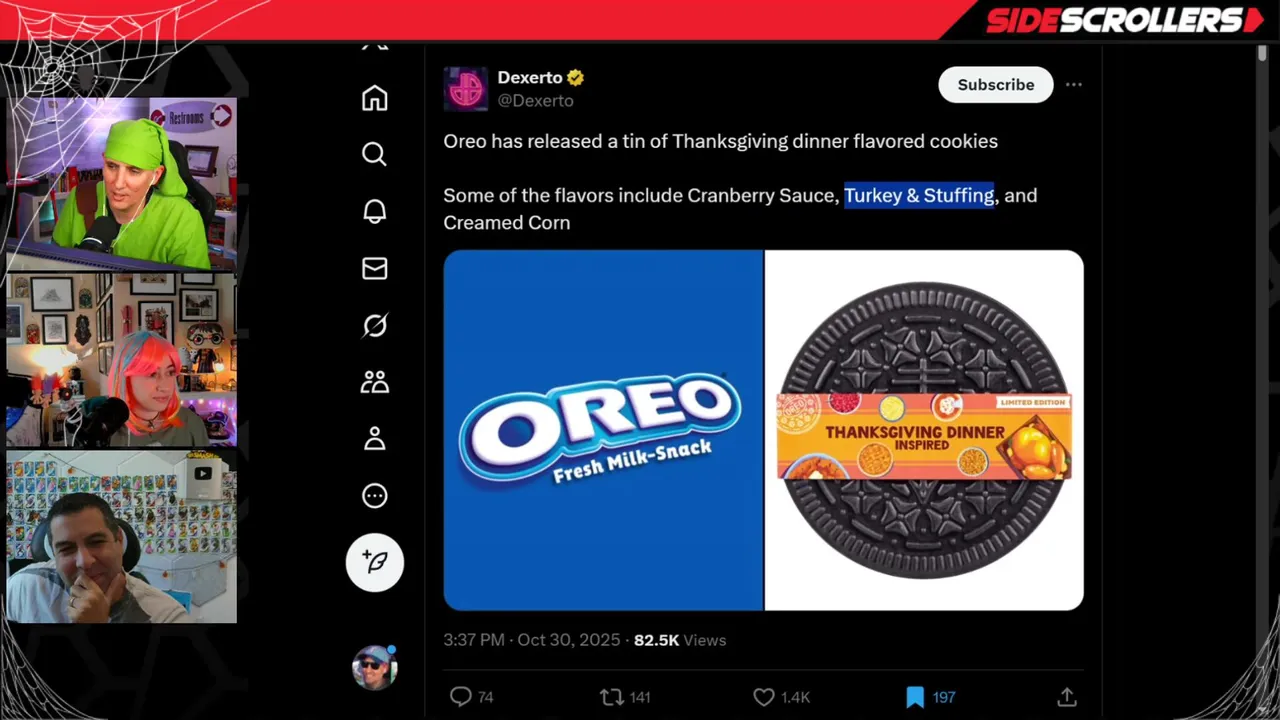This screenshot has height=720, width=1280.
Task: Repost the Dexerto Oreo post
Action: click(612, 697)
